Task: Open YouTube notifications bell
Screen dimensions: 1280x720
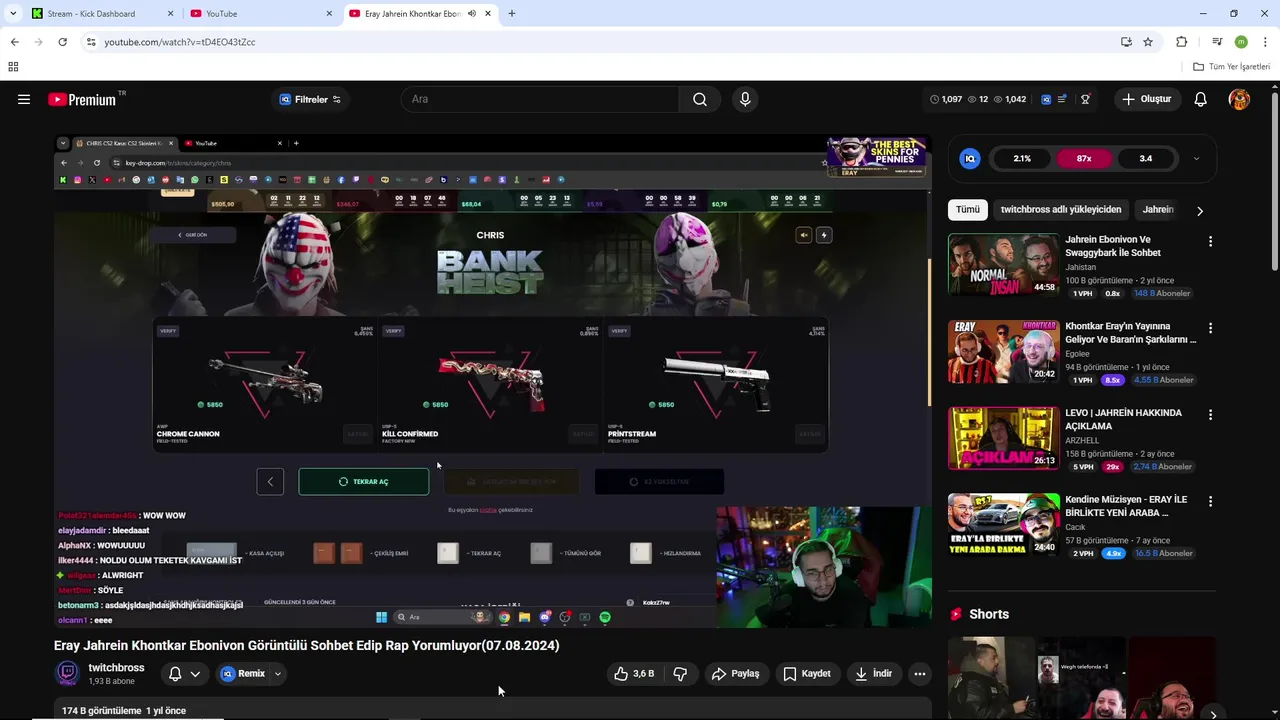Action: point(1200,99)
